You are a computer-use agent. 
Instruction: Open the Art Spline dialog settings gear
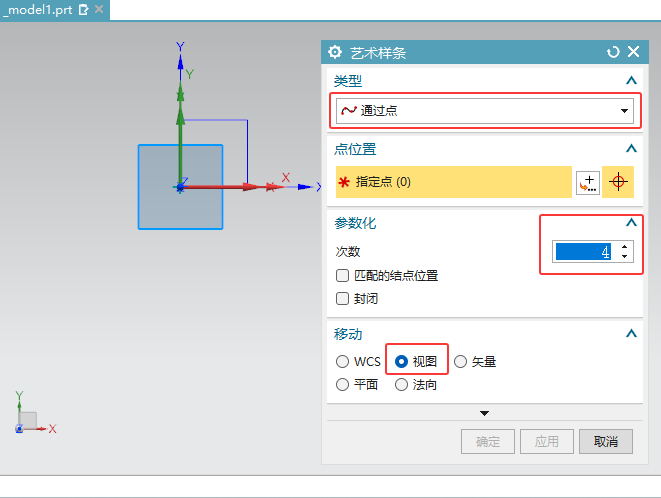point(335,52)
